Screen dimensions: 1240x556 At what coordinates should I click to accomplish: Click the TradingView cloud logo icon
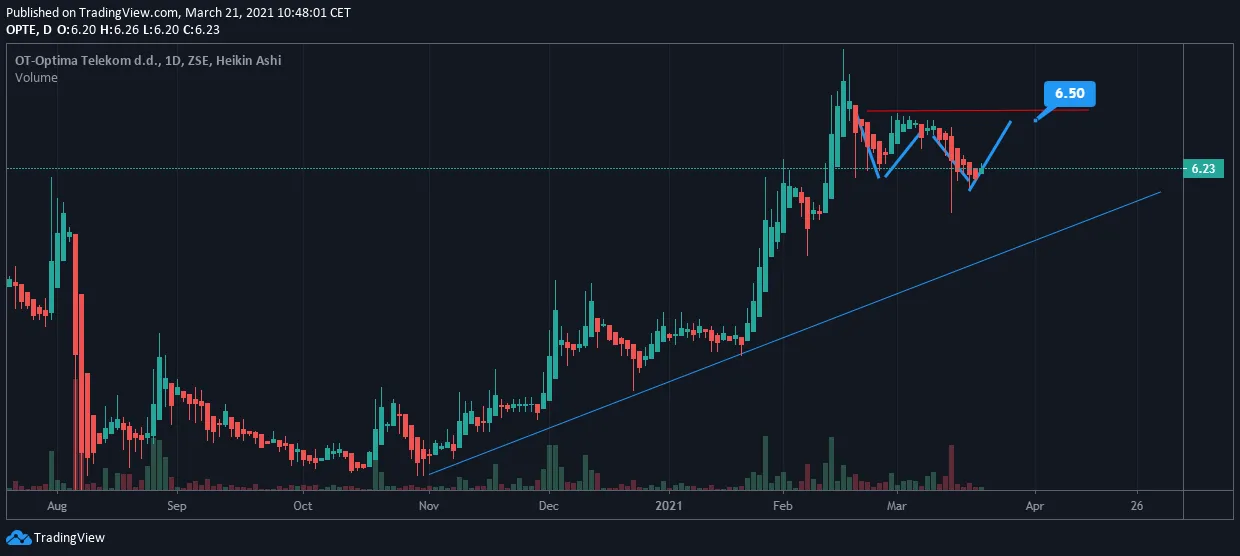pyautogui.click(x=18, y=537)
